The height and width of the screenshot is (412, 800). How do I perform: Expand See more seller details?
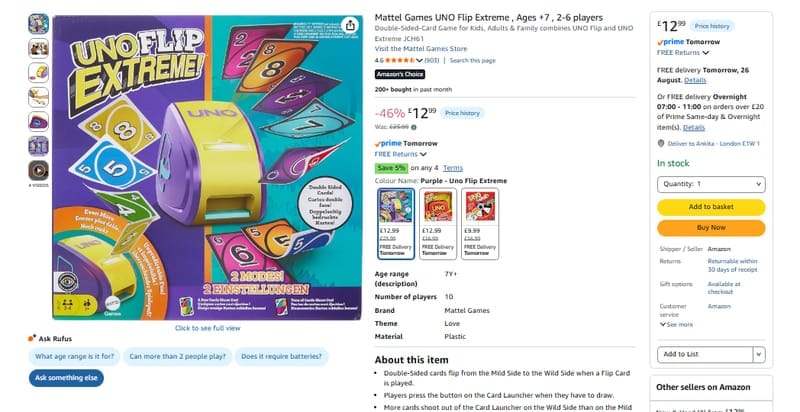point(677,324)
